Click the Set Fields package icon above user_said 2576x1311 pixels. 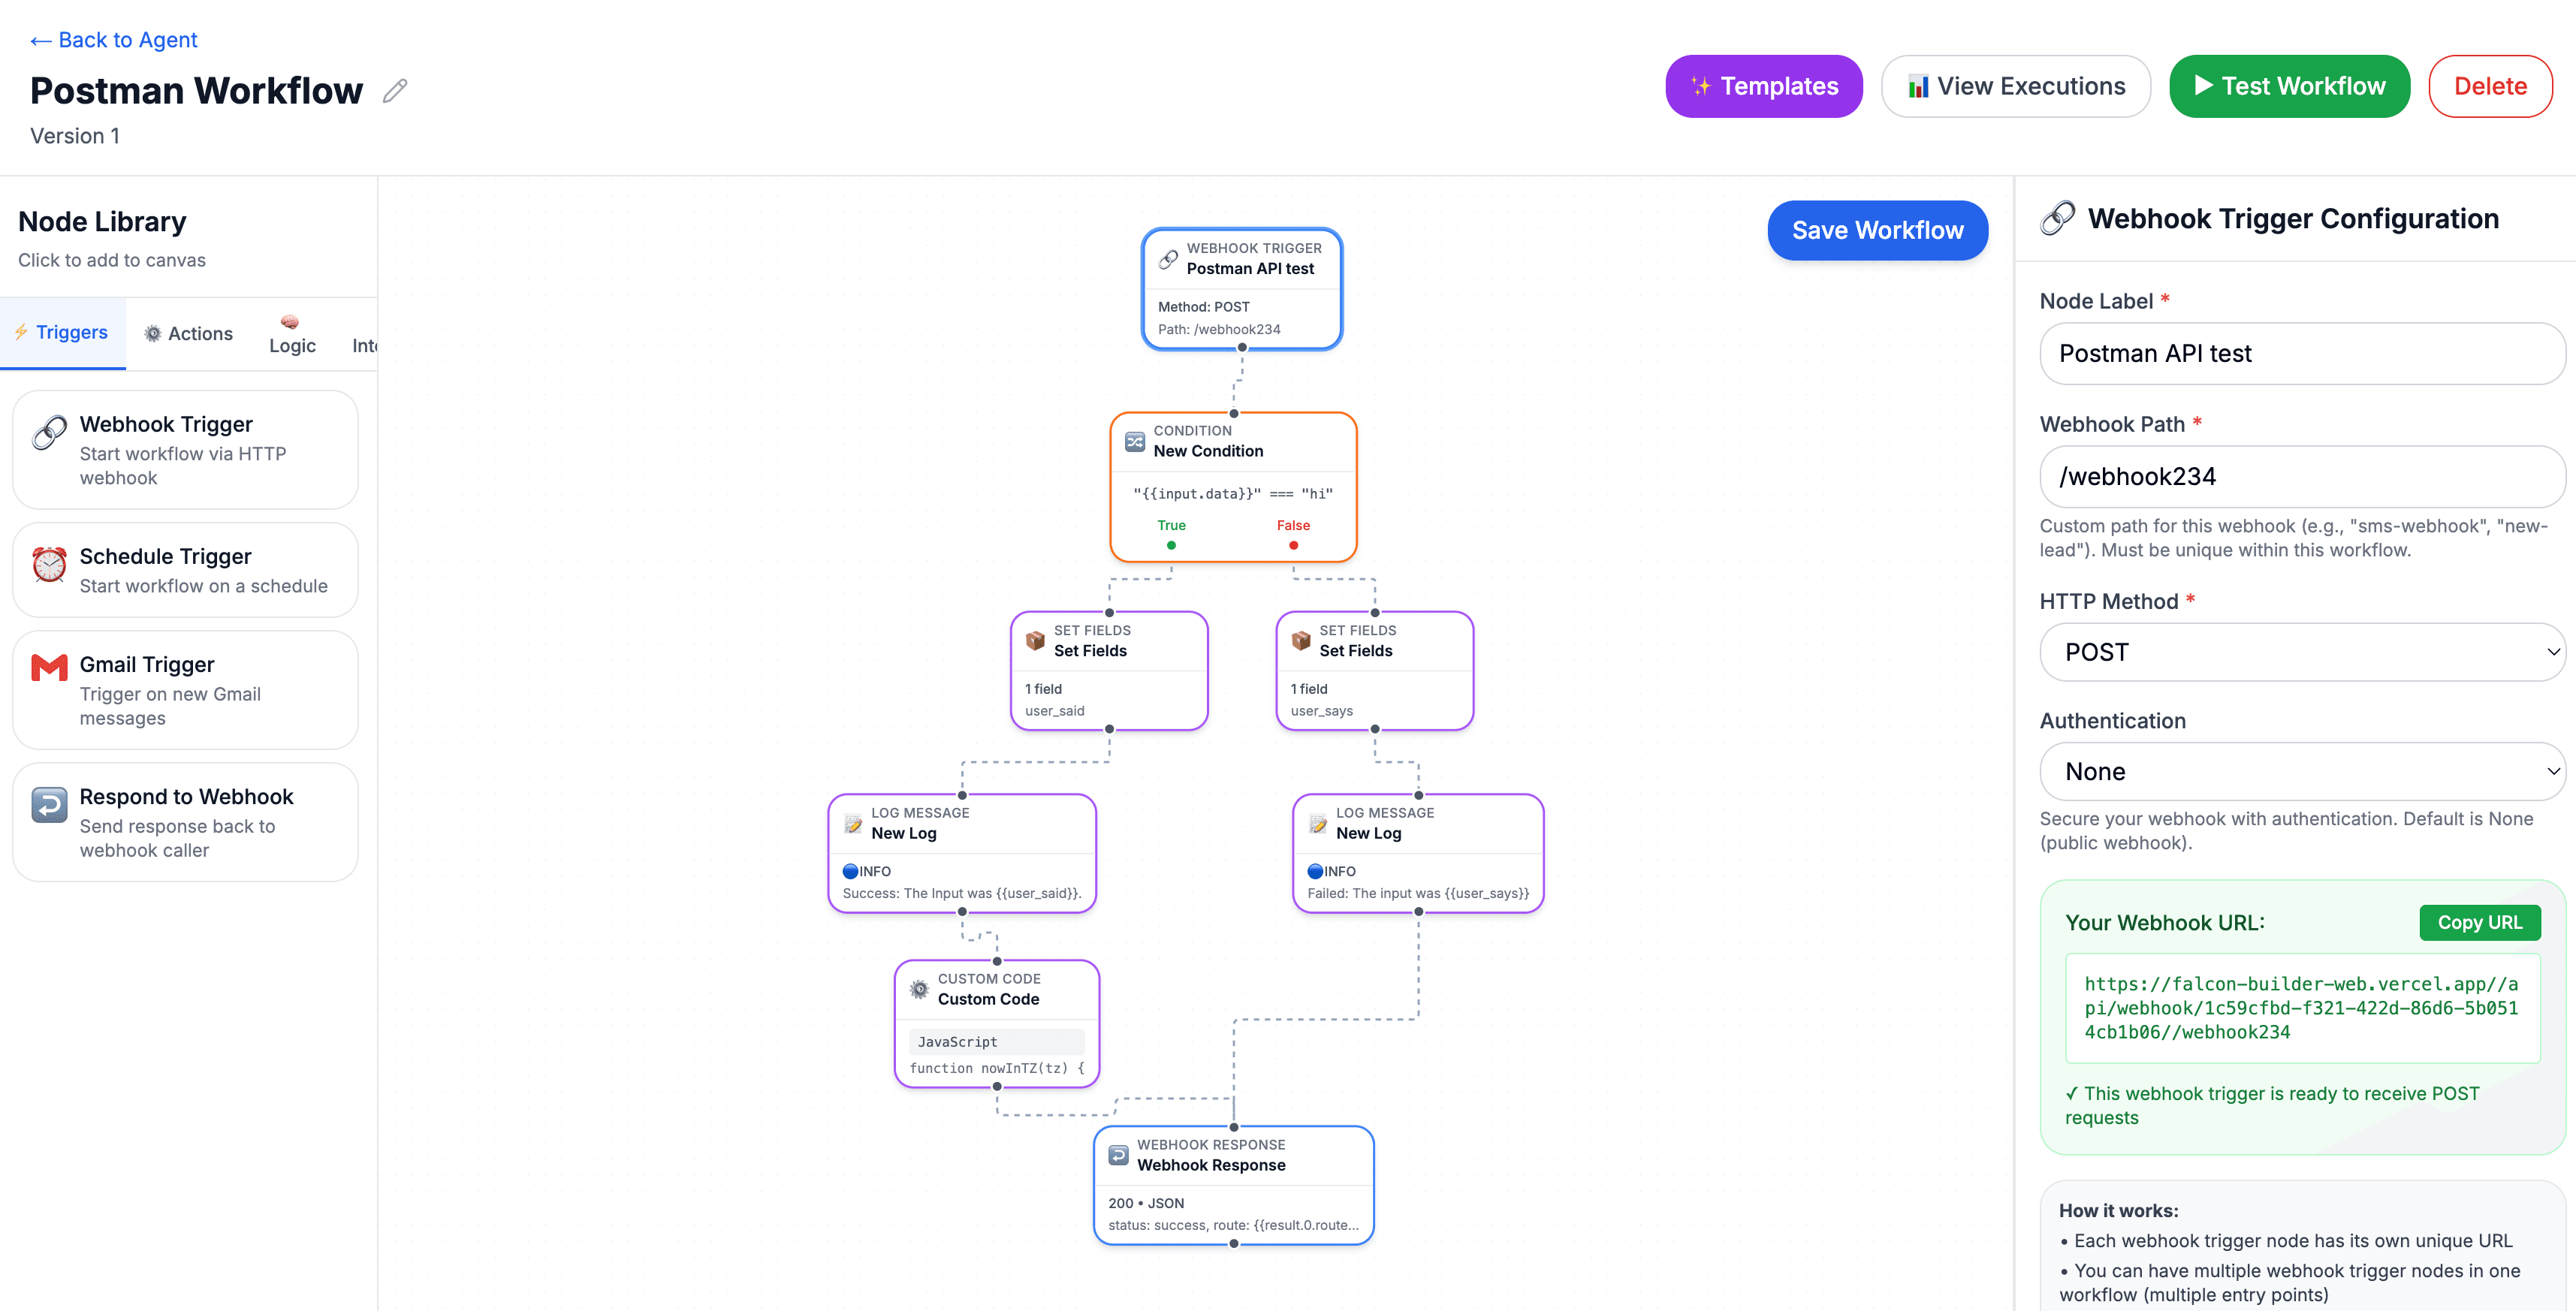[1037, 640]
